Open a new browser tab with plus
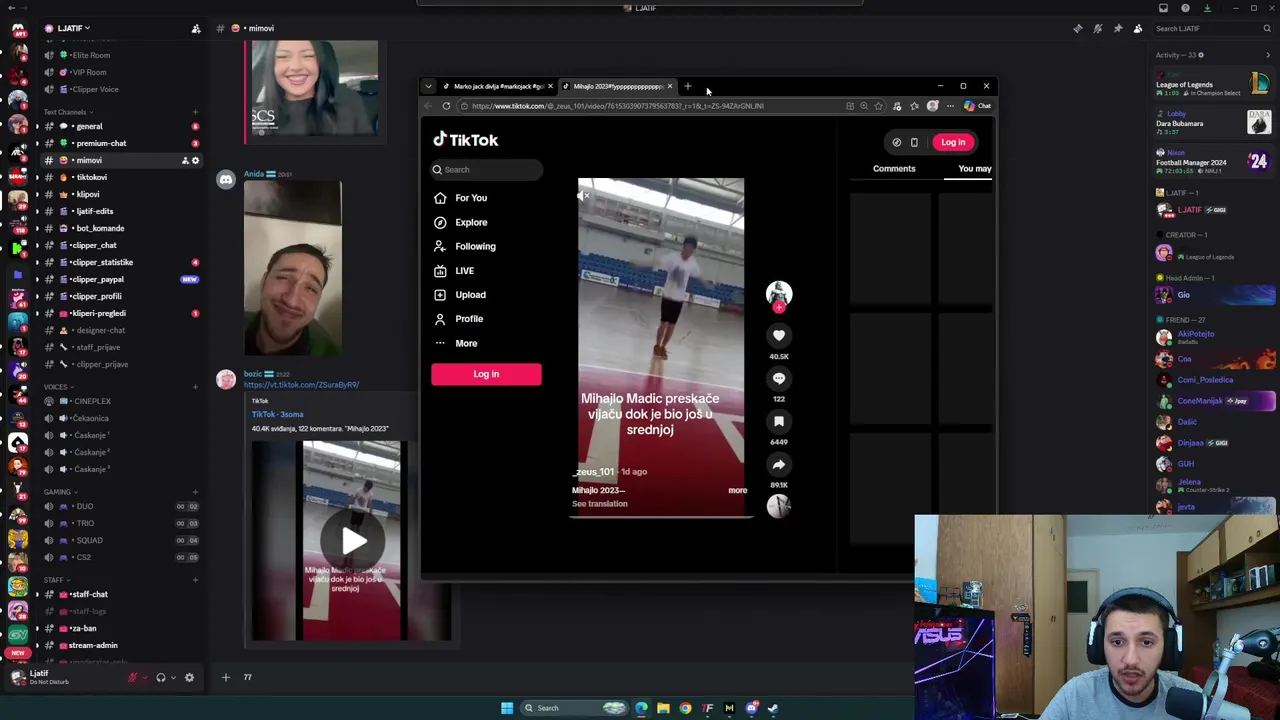This screenshot has width=1280, height=720. pyautogui.click(x=688, y=86)
